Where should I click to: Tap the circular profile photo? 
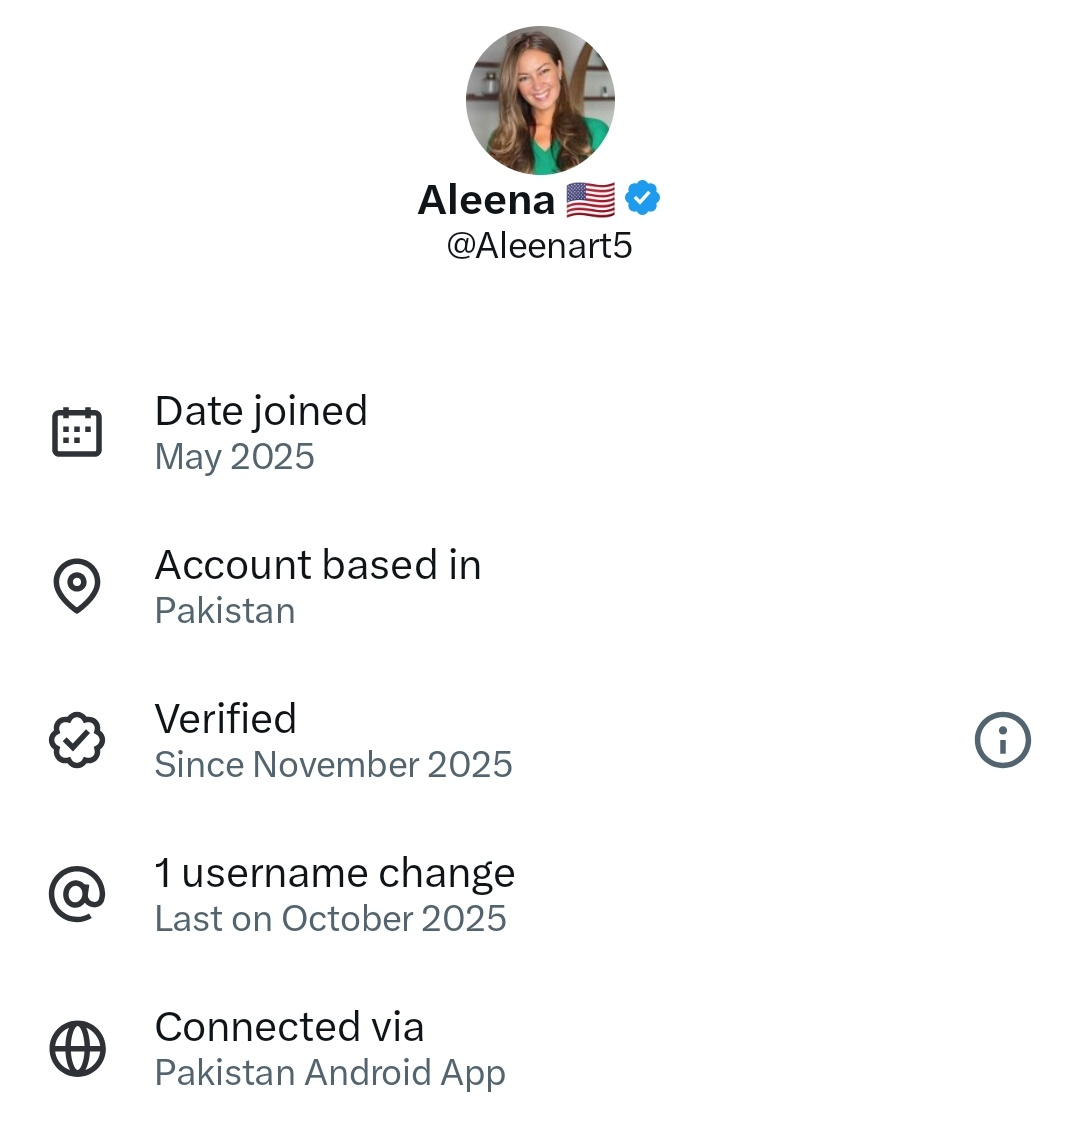(540, 100)
